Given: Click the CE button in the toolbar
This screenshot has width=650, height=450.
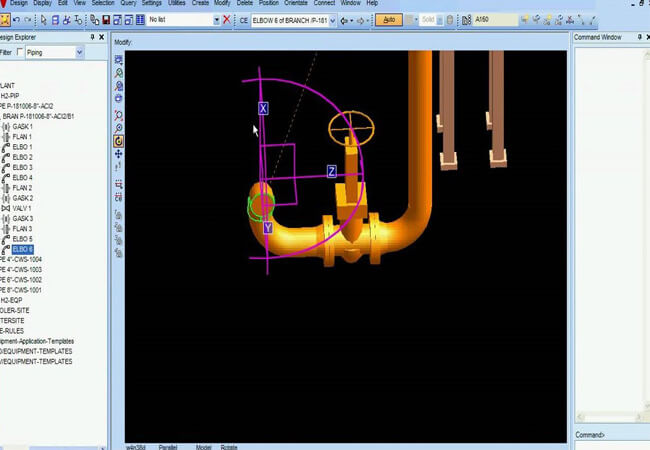Looking at the screenshot, I should 244,20.
